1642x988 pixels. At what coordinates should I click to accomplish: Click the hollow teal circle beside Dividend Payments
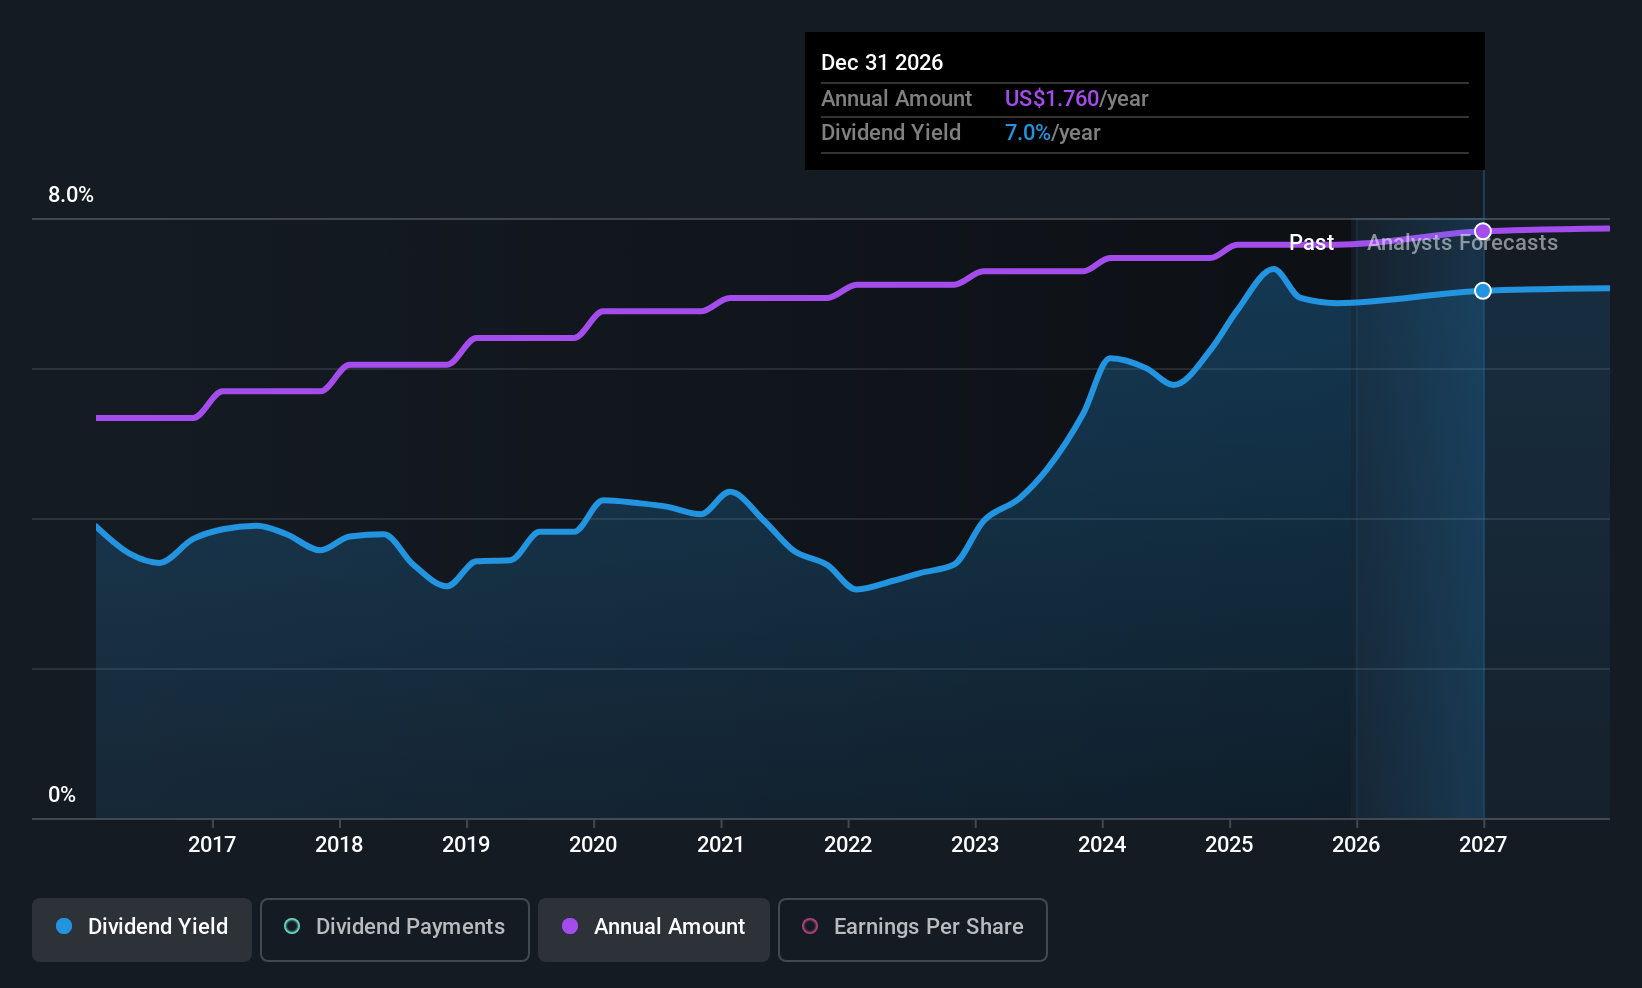pyautogui.click(x=292, y=926)
